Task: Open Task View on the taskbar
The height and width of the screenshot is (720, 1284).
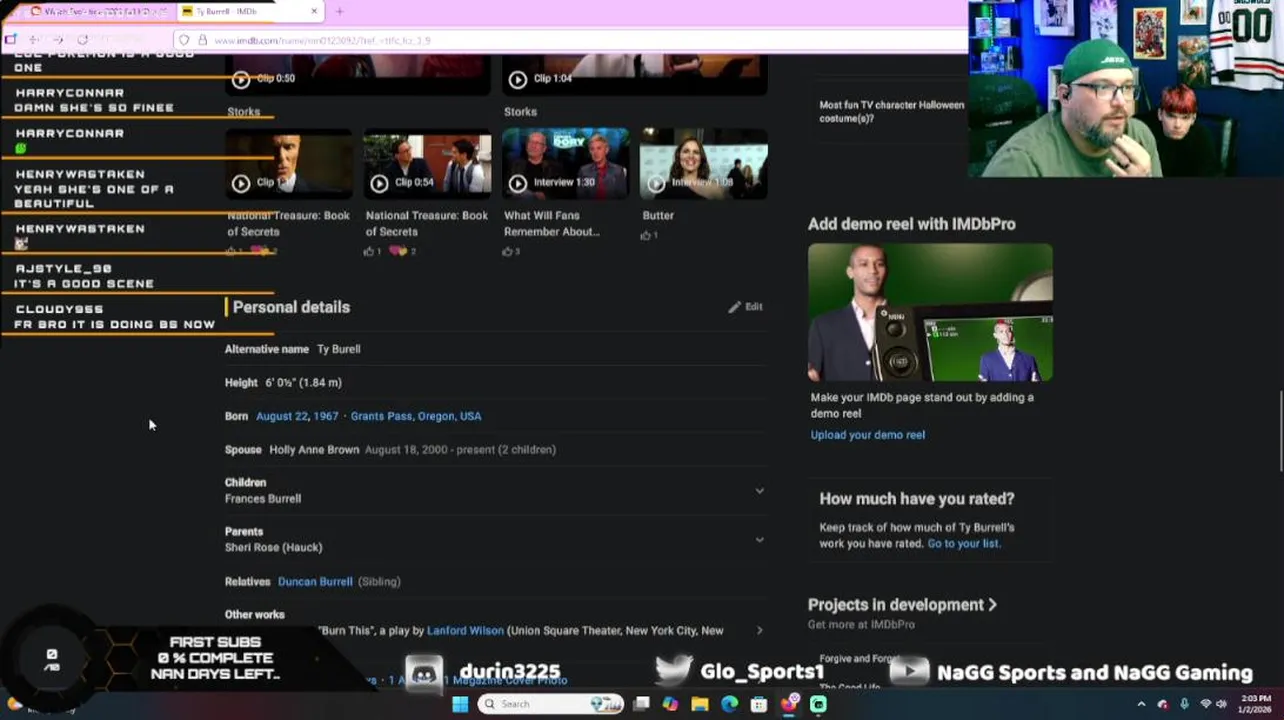Action: (642, 704)
